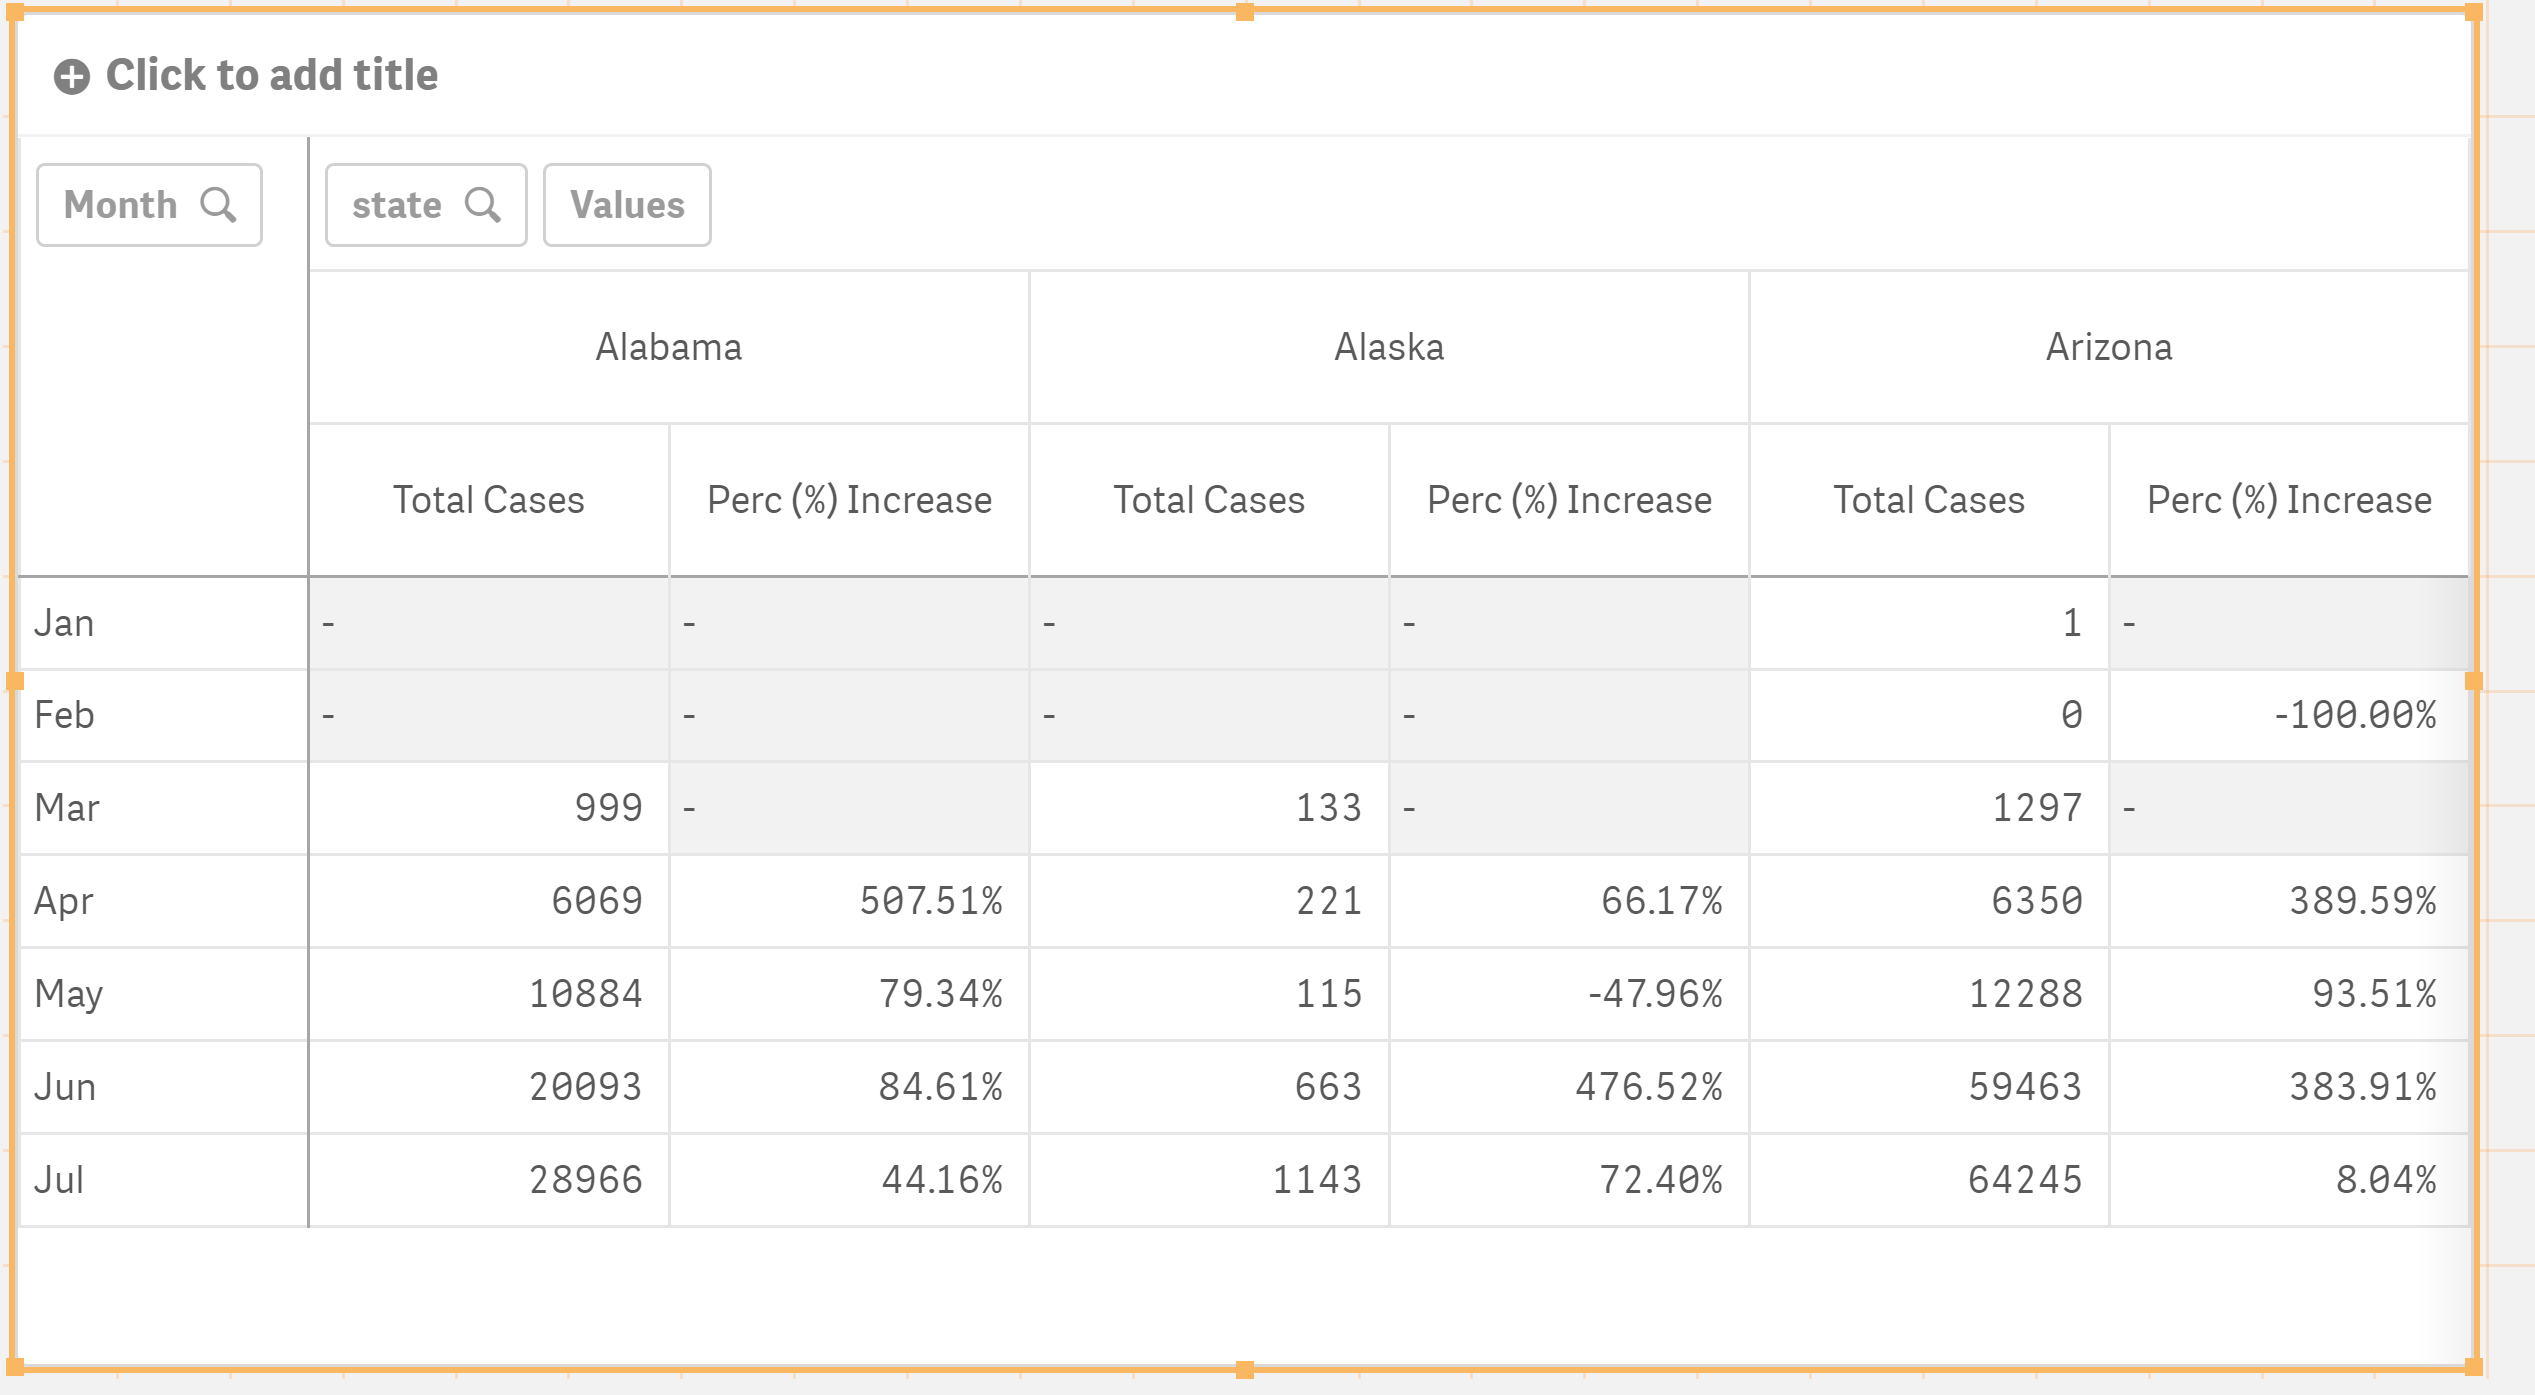
Task: Click Alaska's Perc (%) Increase header
Action: pyautogui.click(x=1569, y=500)
